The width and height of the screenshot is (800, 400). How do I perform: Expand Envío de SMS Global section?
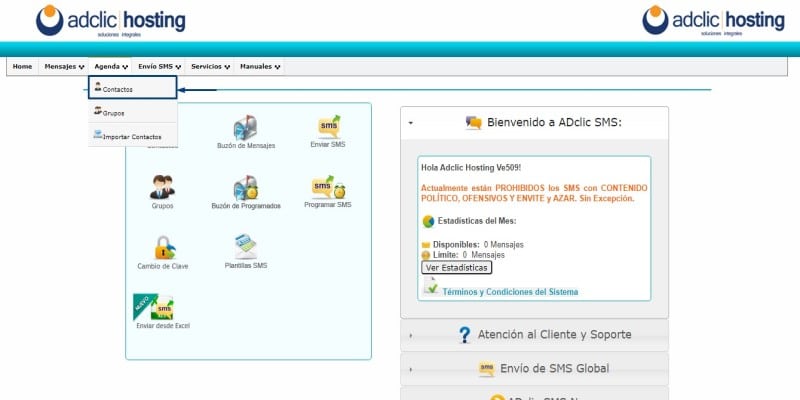(534, 369)
